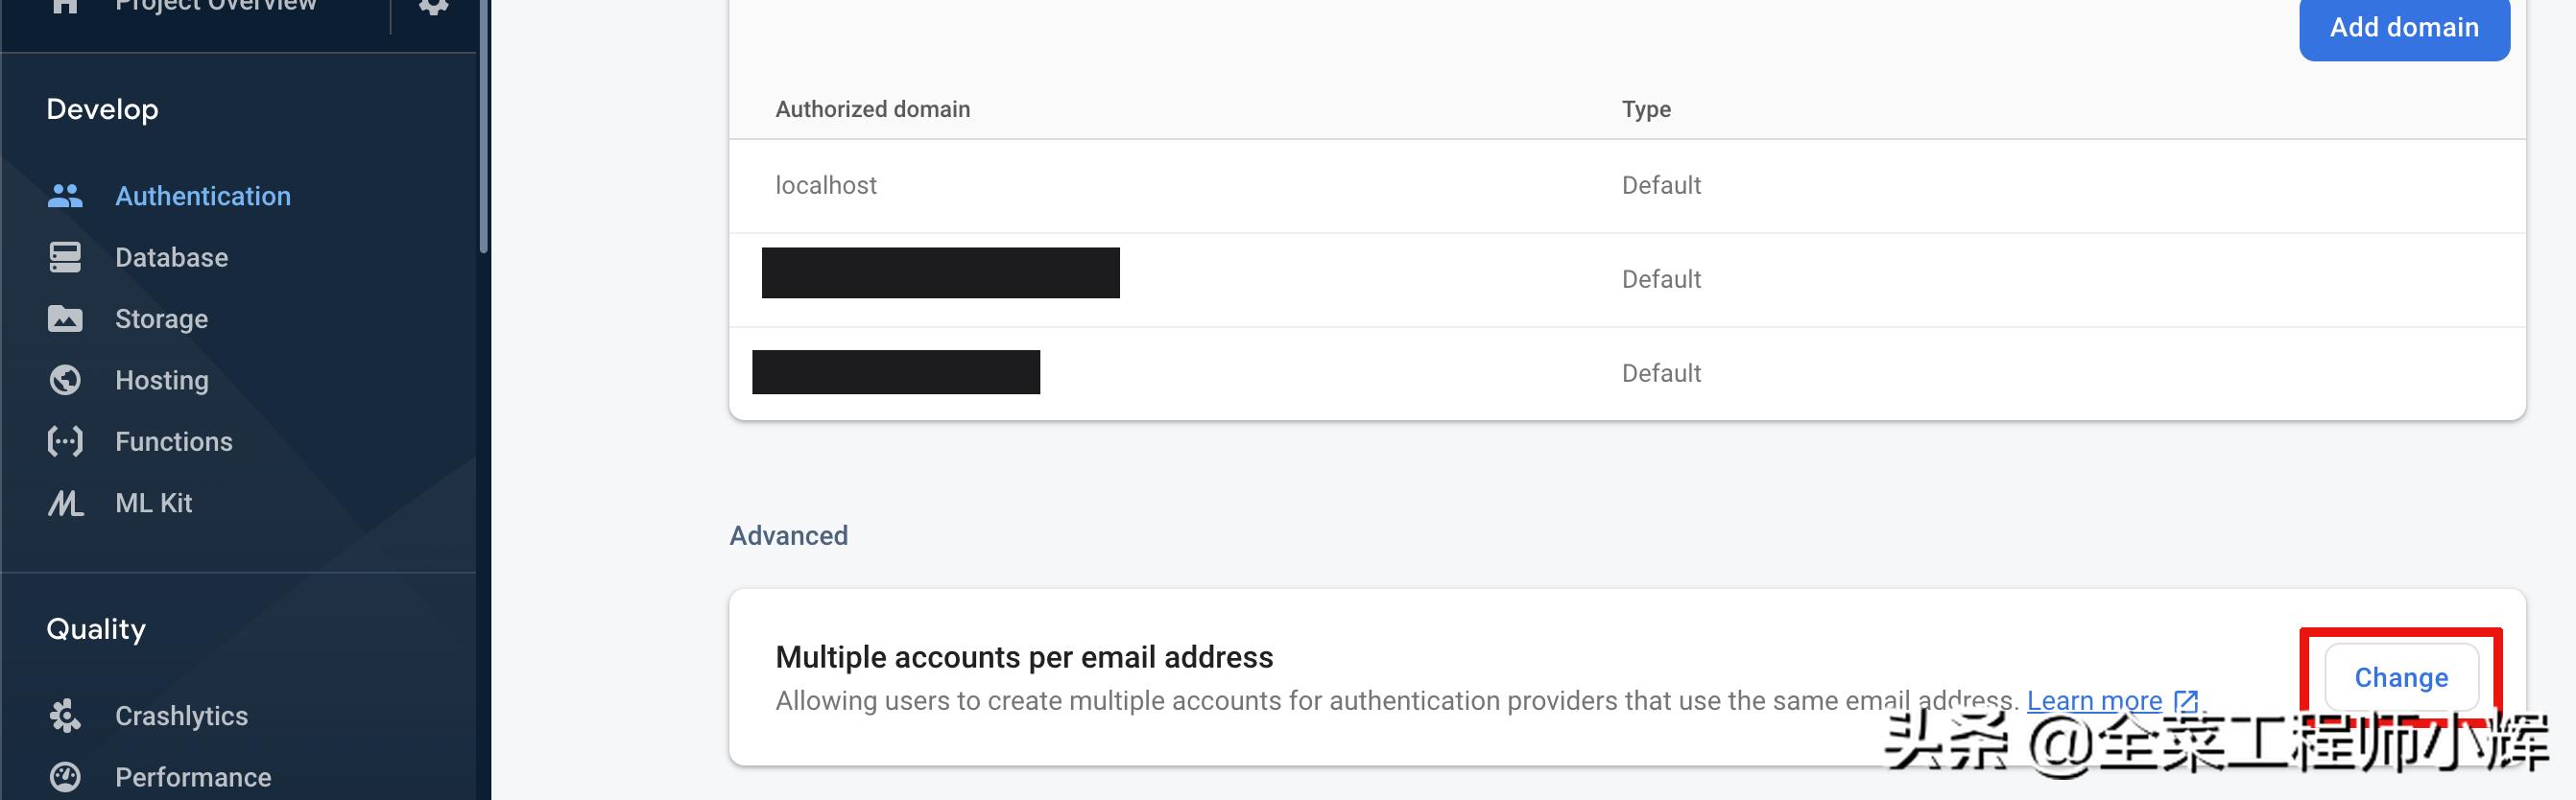Select the localhost domain row
This screenshot has width=2576, height=800.
coord(826,185)
